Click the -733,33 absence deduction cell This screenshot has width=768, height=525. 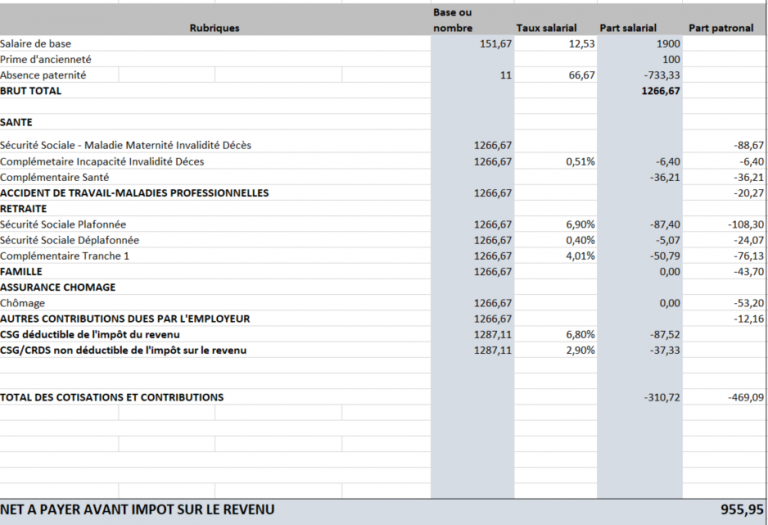663,75
